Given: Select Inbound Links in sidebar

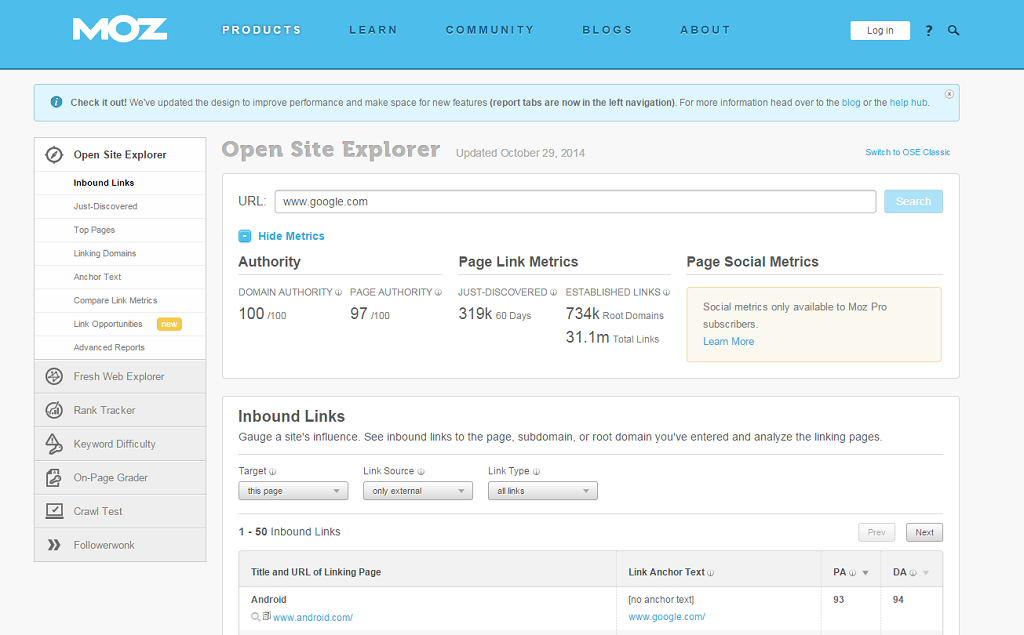Looking at the screenshot, I should [104, 183].
